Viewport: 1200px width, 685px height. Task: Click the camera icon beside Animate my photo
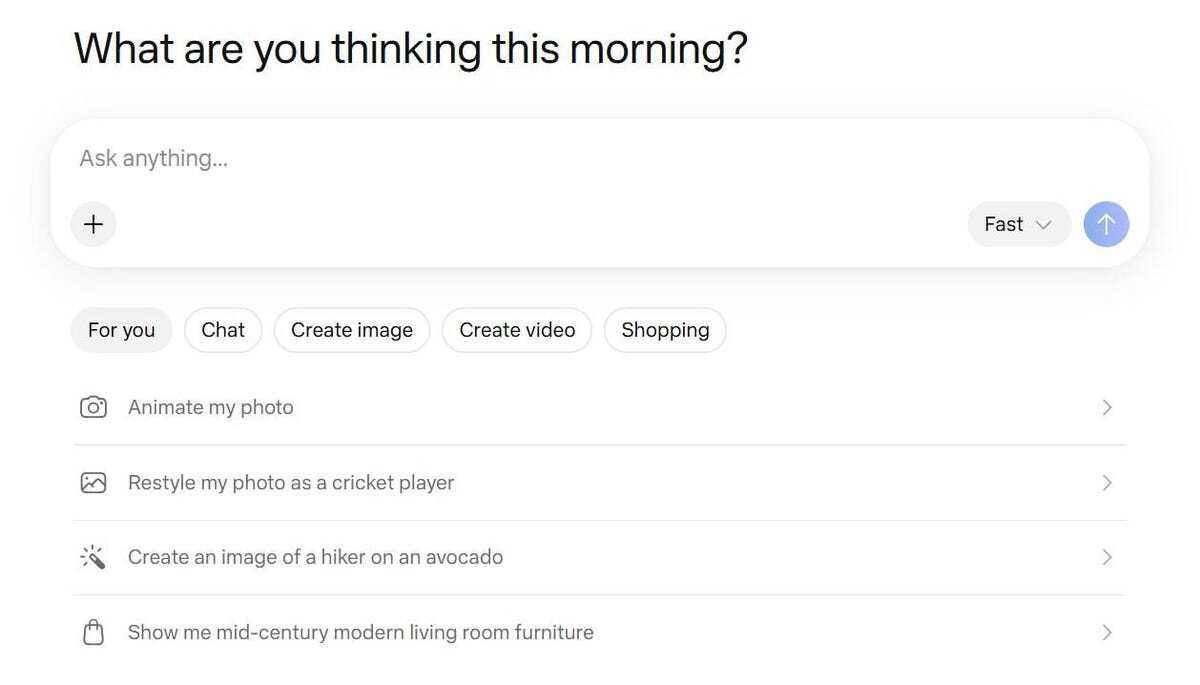(x=93, y=406)
